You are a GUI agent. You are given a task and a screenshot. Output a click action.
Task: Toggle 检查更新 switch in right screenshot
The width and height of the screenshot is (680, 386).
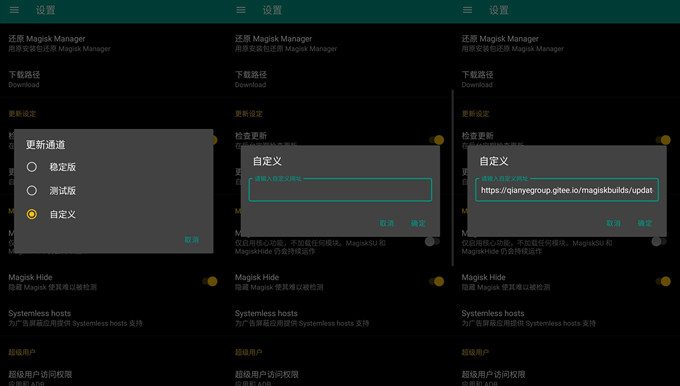click(663, 140)
